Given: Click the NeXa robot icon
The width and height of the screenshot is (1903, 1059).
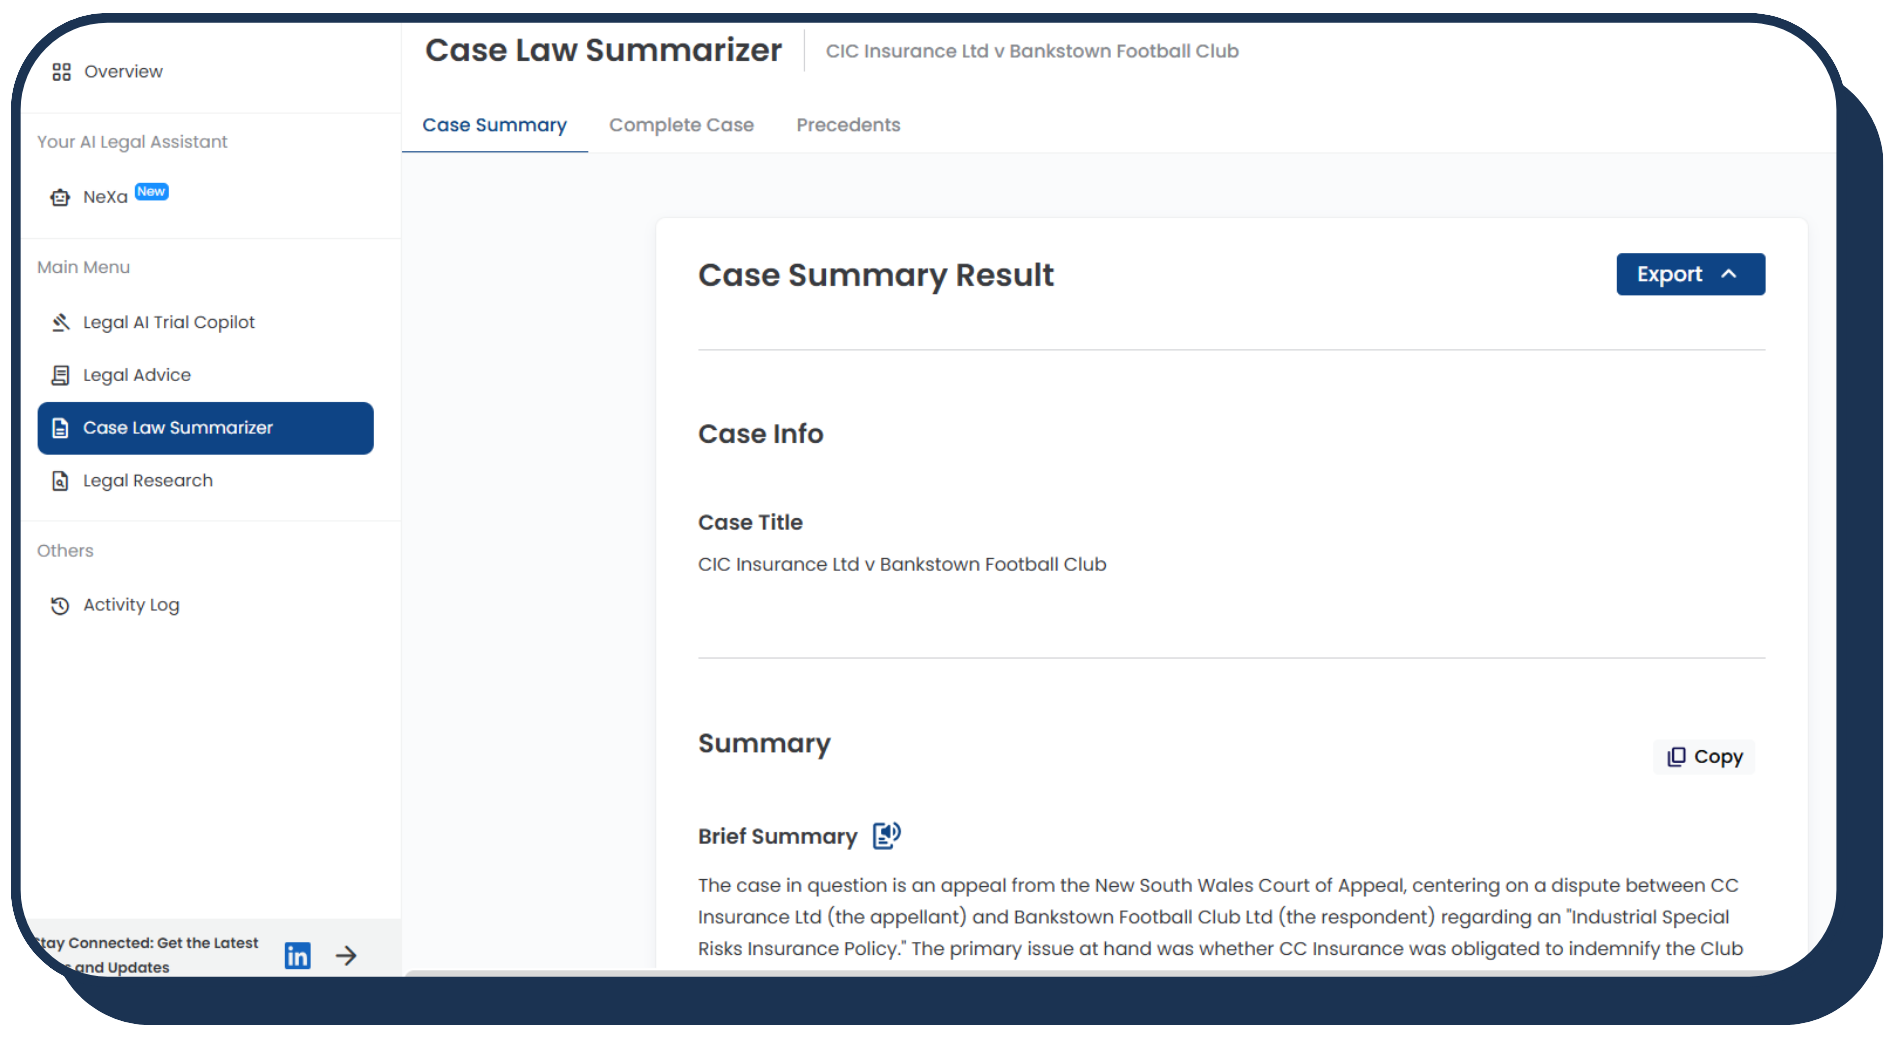Looking at the screenshot, I should (x=60, y=197).
